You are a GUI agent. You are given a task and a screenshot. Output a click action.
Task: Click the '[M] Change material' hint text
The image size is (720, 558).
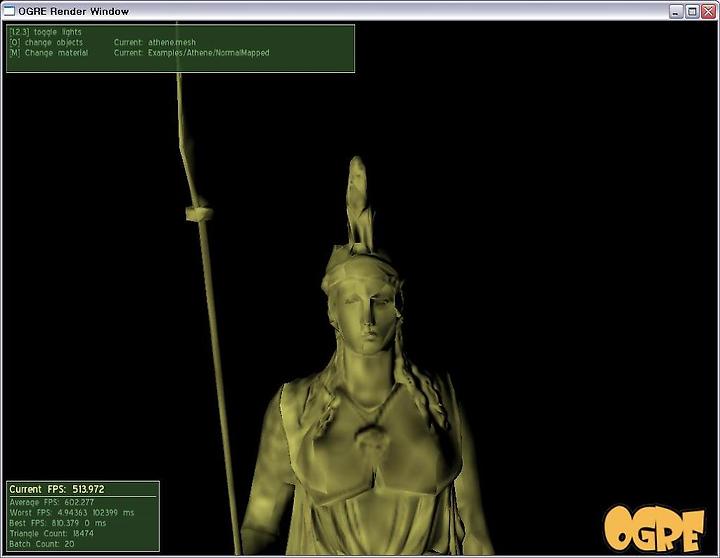pos(49,53)
